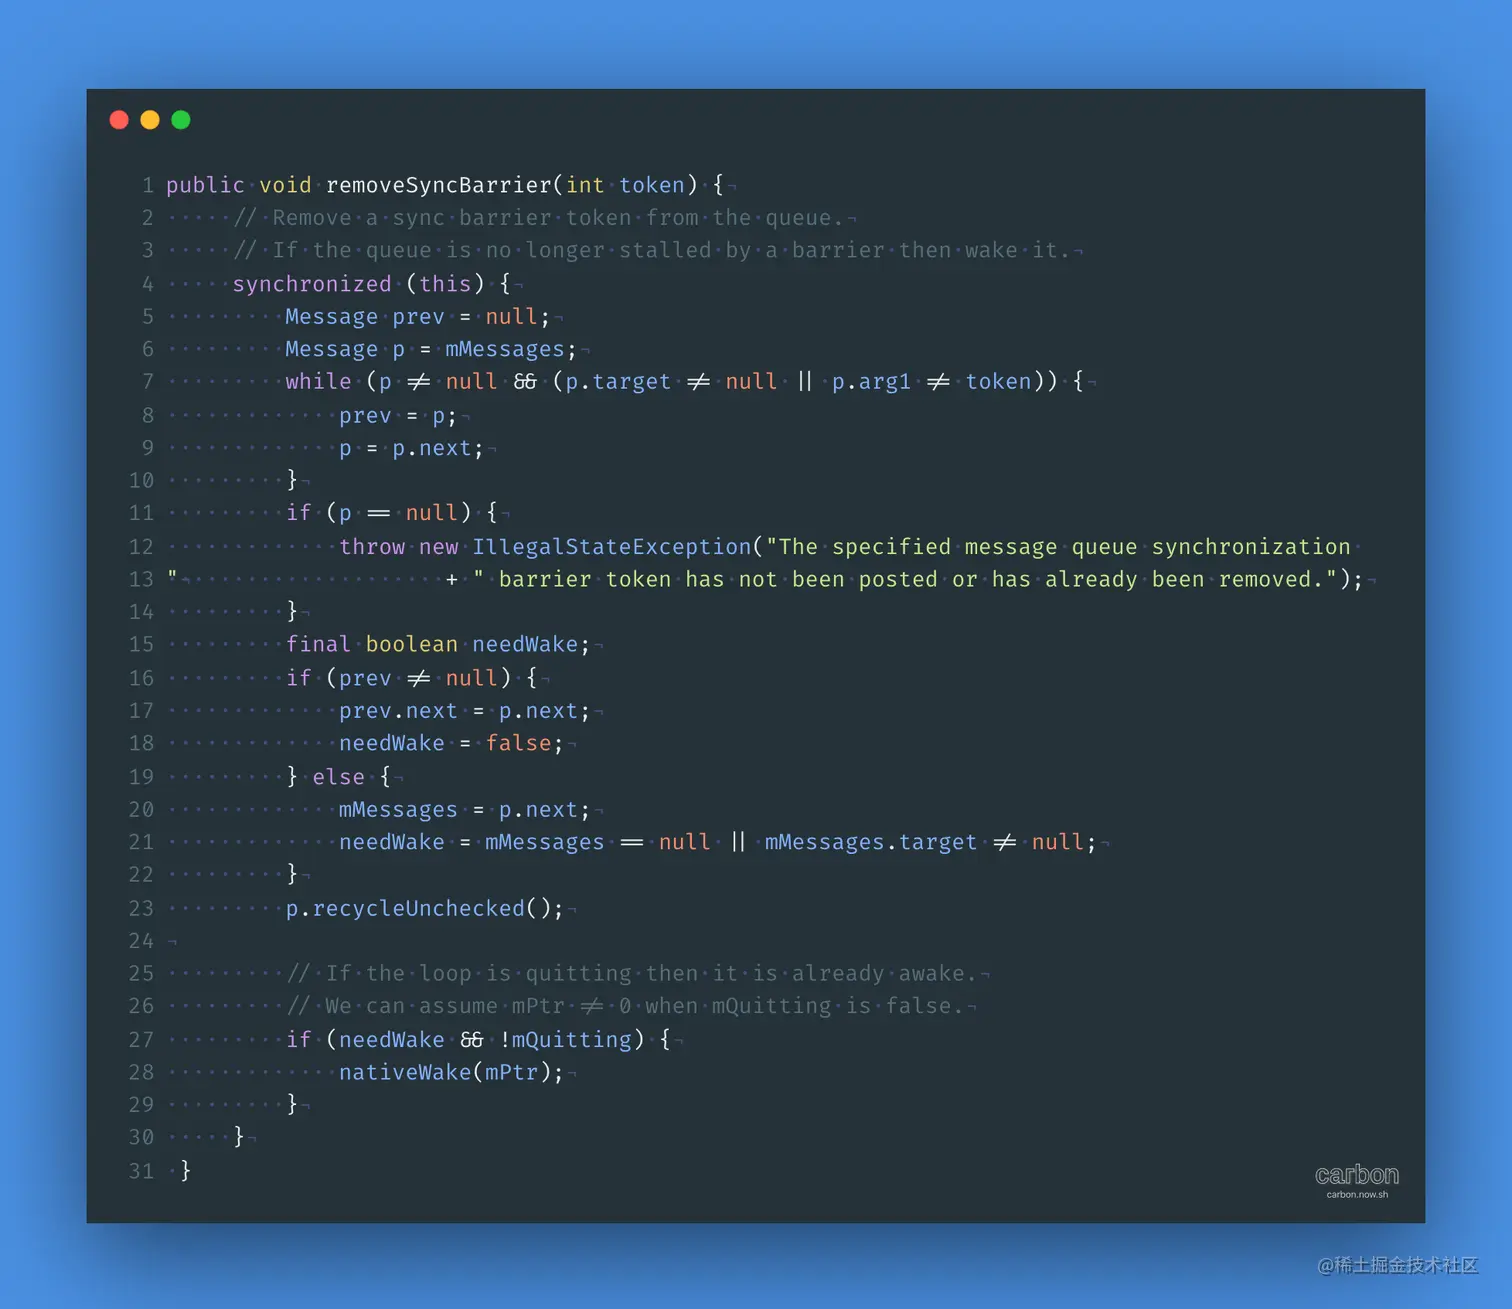Click line number 16
1512x1309 pixels.
141,678
